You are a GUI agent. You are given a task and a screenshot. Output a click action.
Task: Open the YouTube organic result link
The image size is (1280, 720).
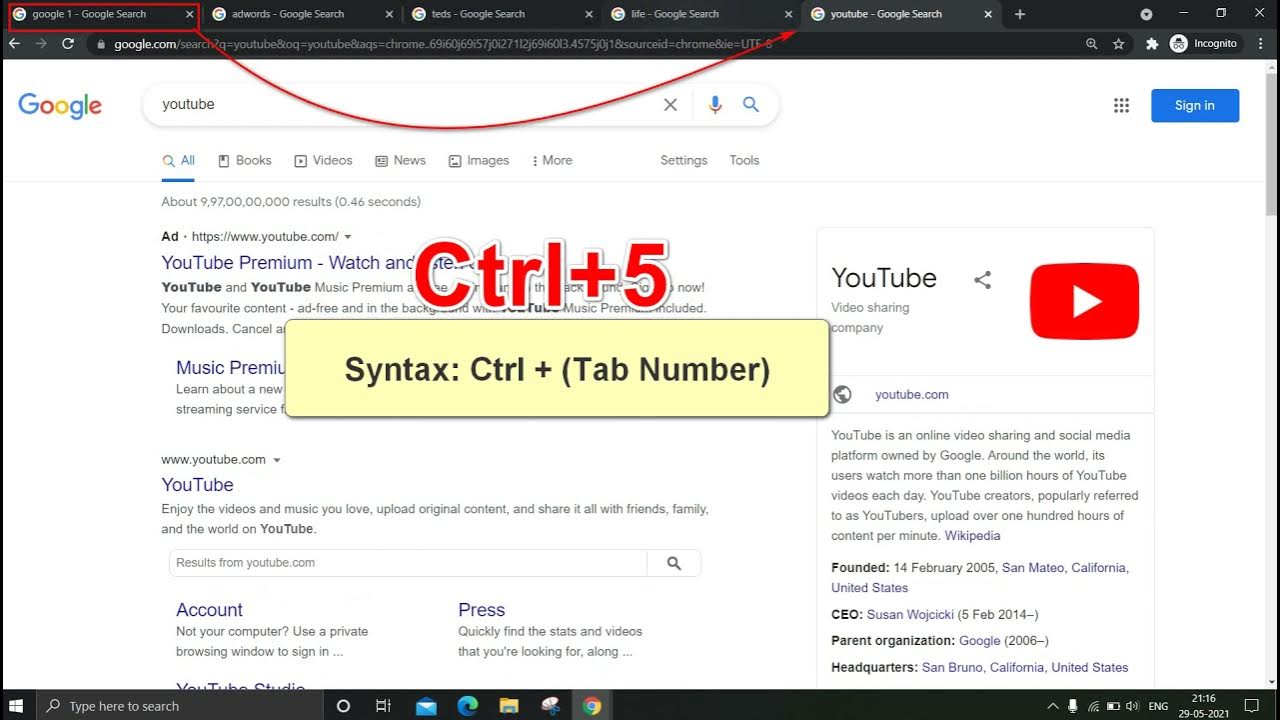click(x=198, y=485)
